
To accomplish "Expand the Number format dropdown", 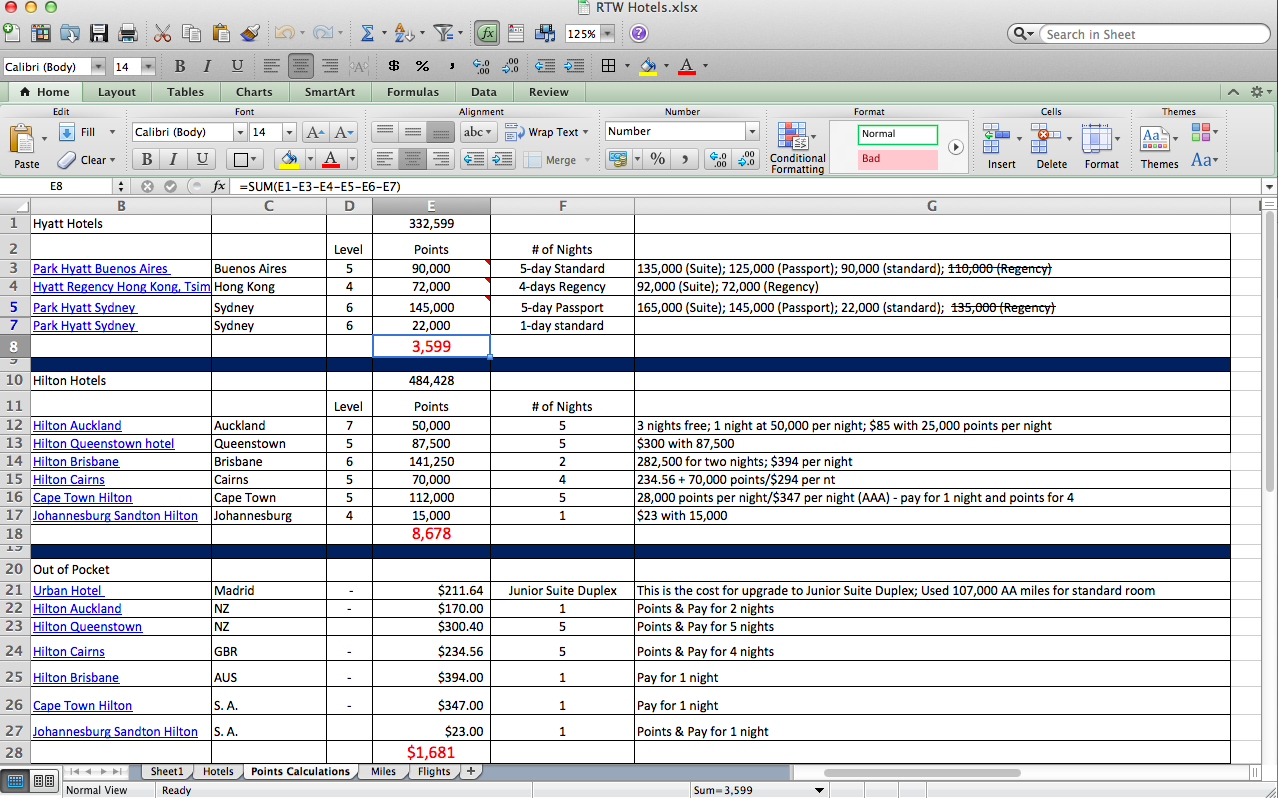I will pyautogui.click(x=751, y=132).
